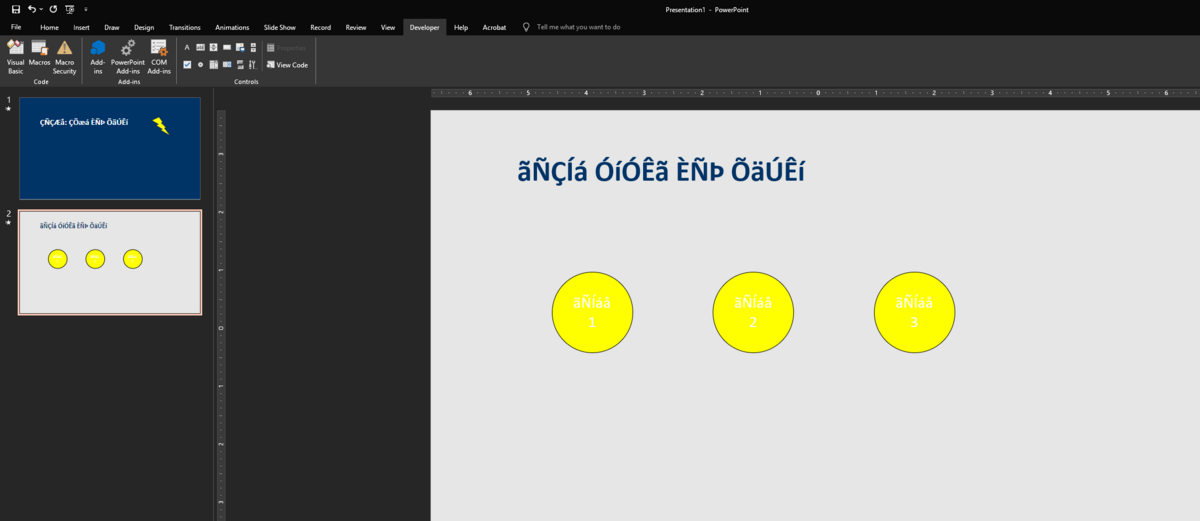Click the Macros button
This screenshot has width=1200, height=521.
point(40,54)
